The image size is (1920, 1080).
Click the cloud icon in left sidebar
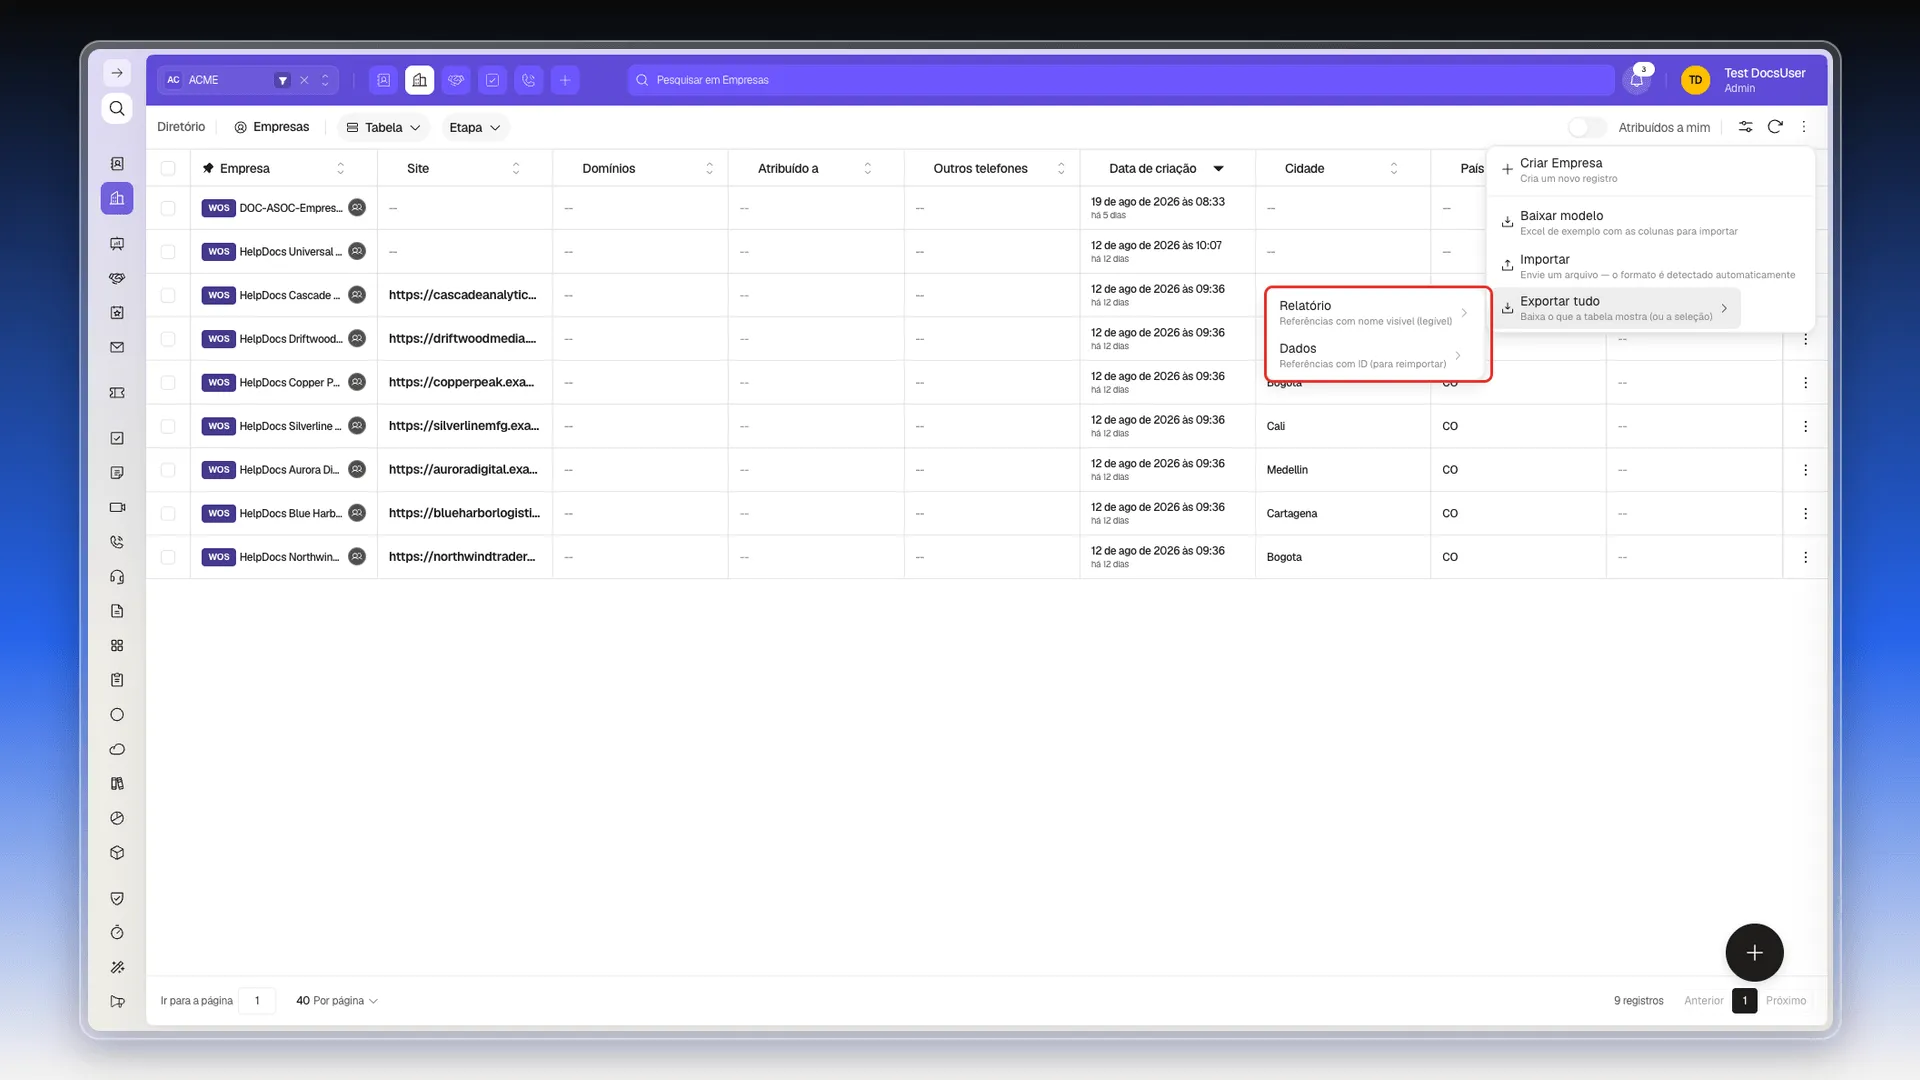pyautogui.click(x=117, y=749)
